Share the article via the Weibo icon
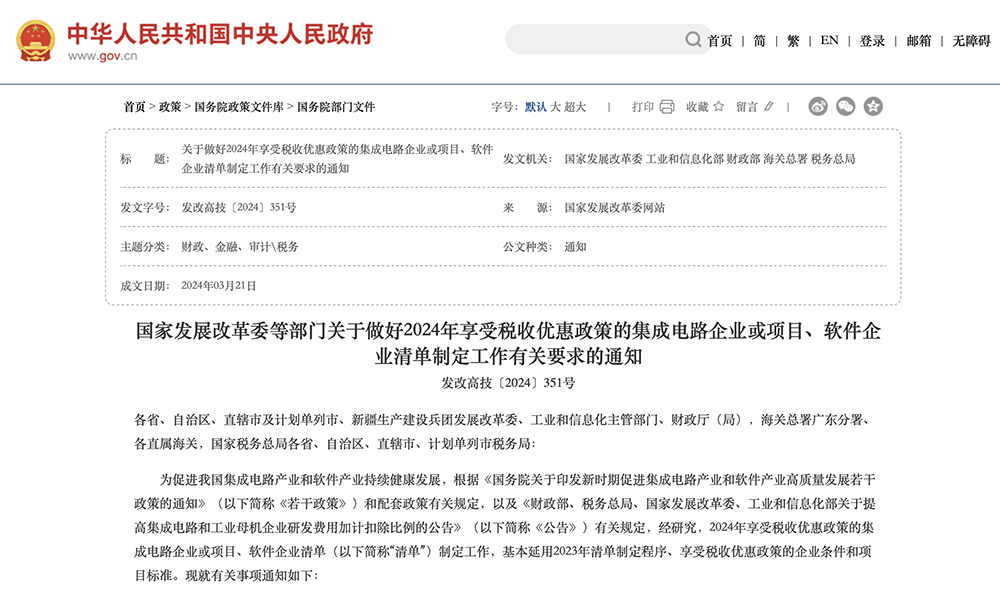The image size is (1000, 597). click(x=818, y=106)
